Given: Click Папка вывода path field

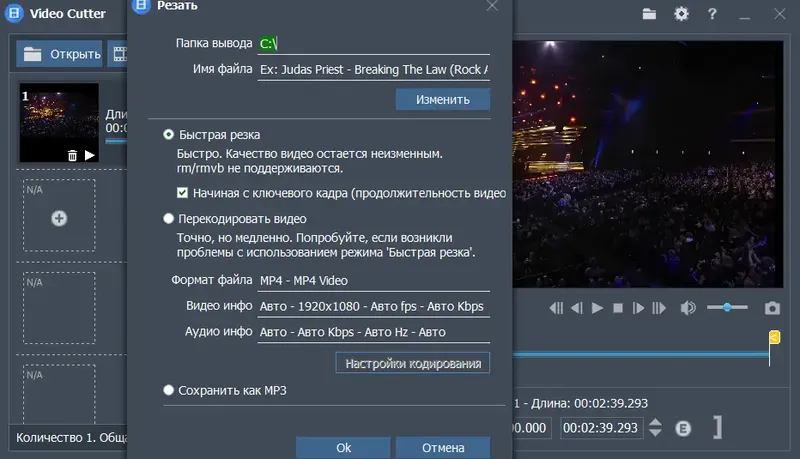Looking at the screenshot, I should [373, 44].
